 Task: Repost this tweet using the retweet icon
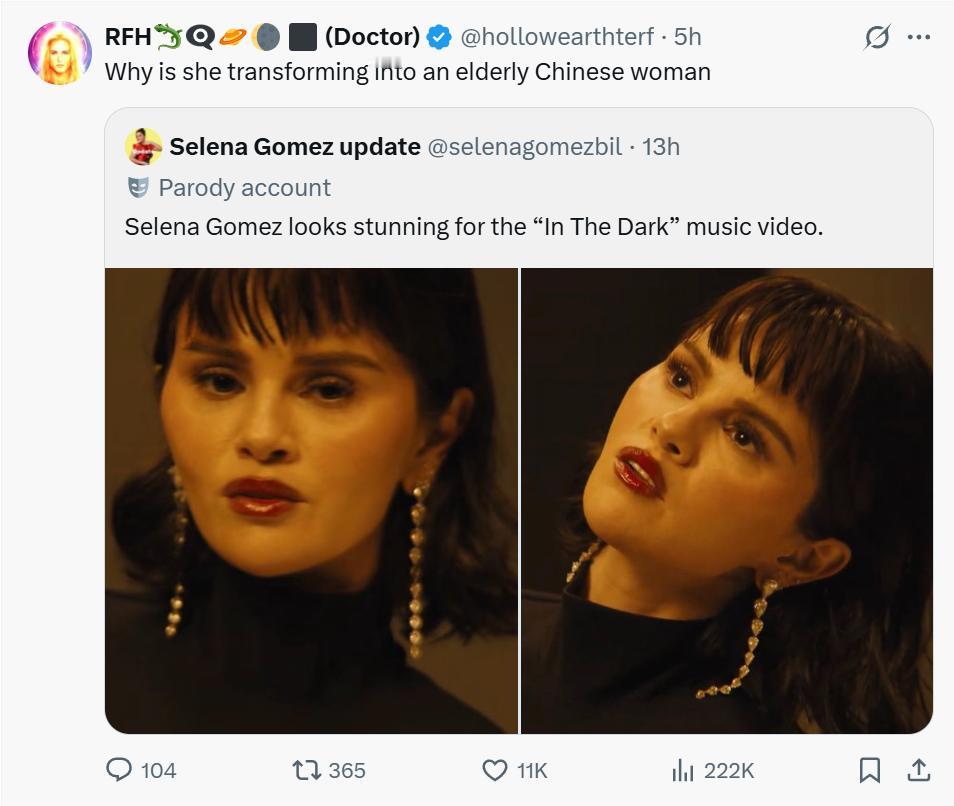click(304, 769)
